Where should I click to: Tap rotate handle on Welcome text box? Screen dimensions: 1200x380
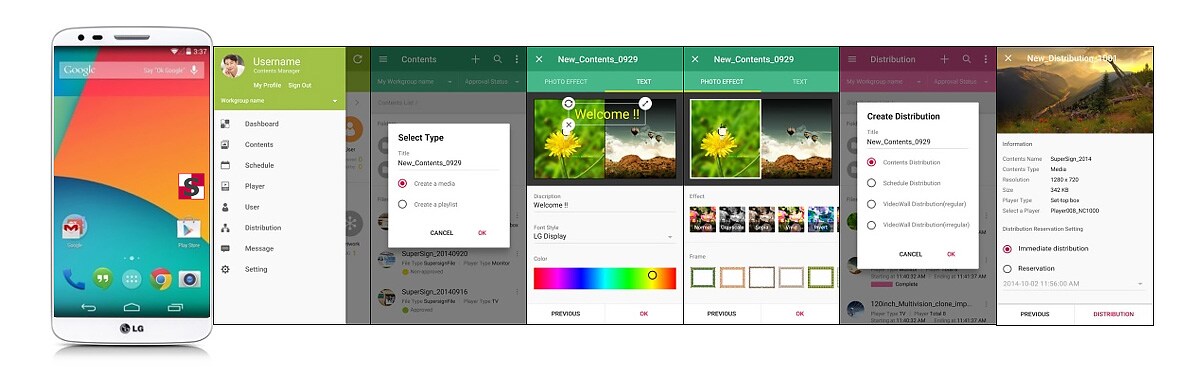tap(568, 103)
